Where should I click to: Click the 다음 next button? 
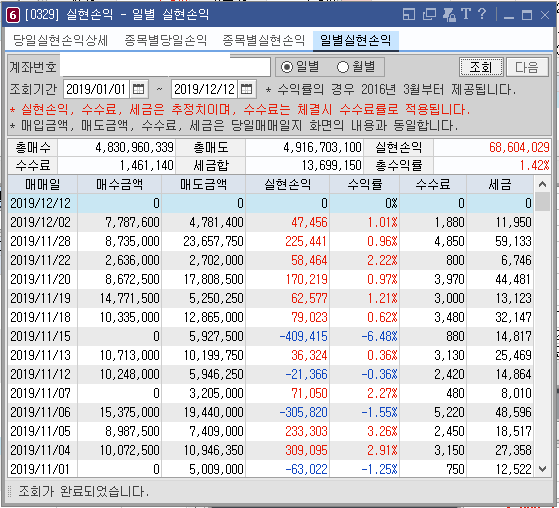pos(527,67)
